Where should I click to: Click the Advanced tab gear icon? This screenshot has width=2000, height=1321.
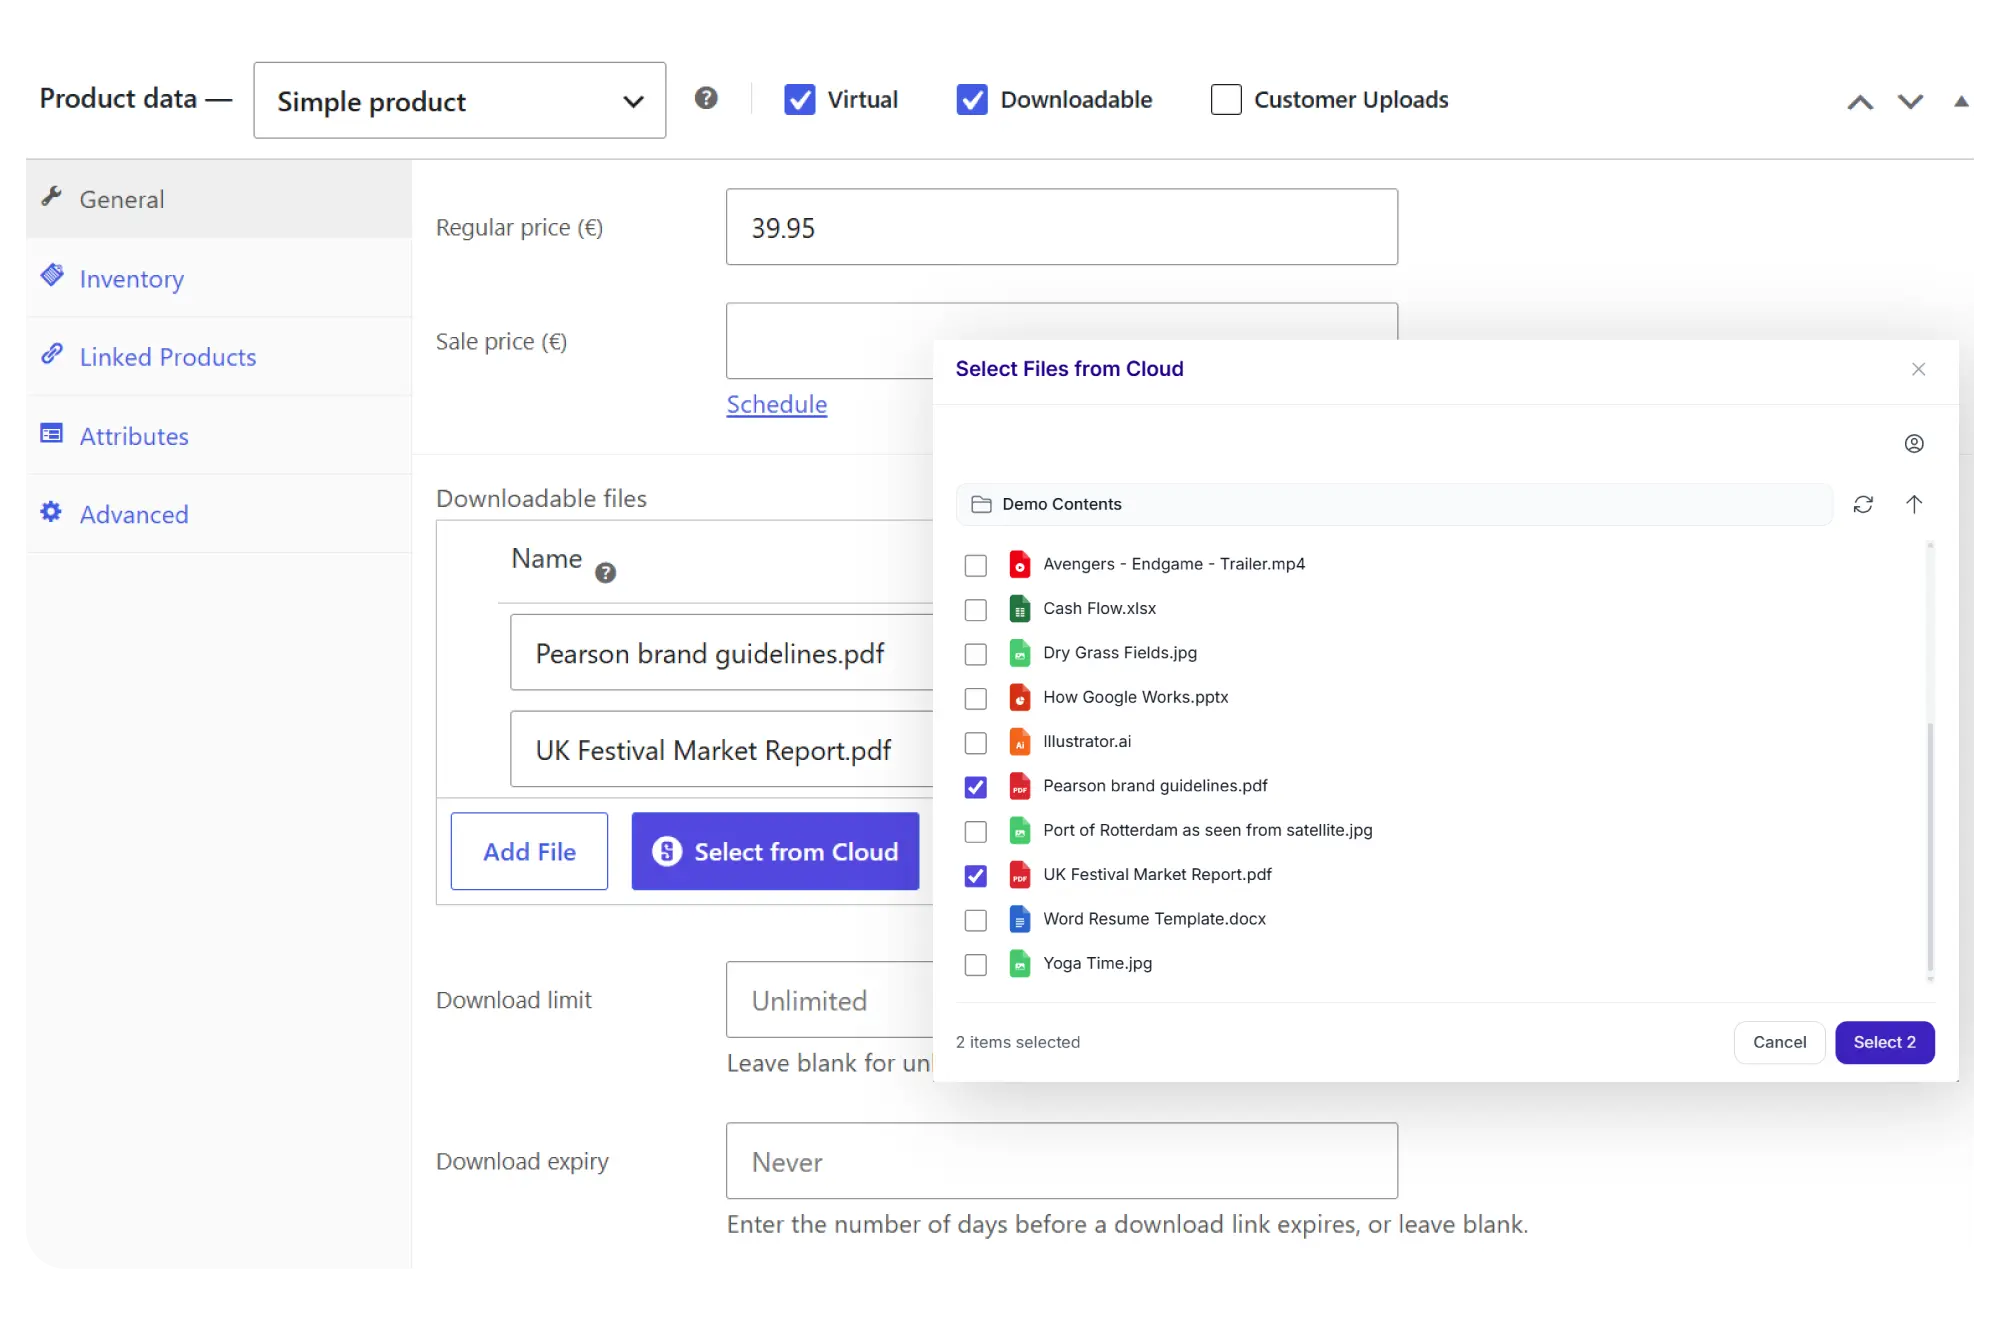click(52, 512)
